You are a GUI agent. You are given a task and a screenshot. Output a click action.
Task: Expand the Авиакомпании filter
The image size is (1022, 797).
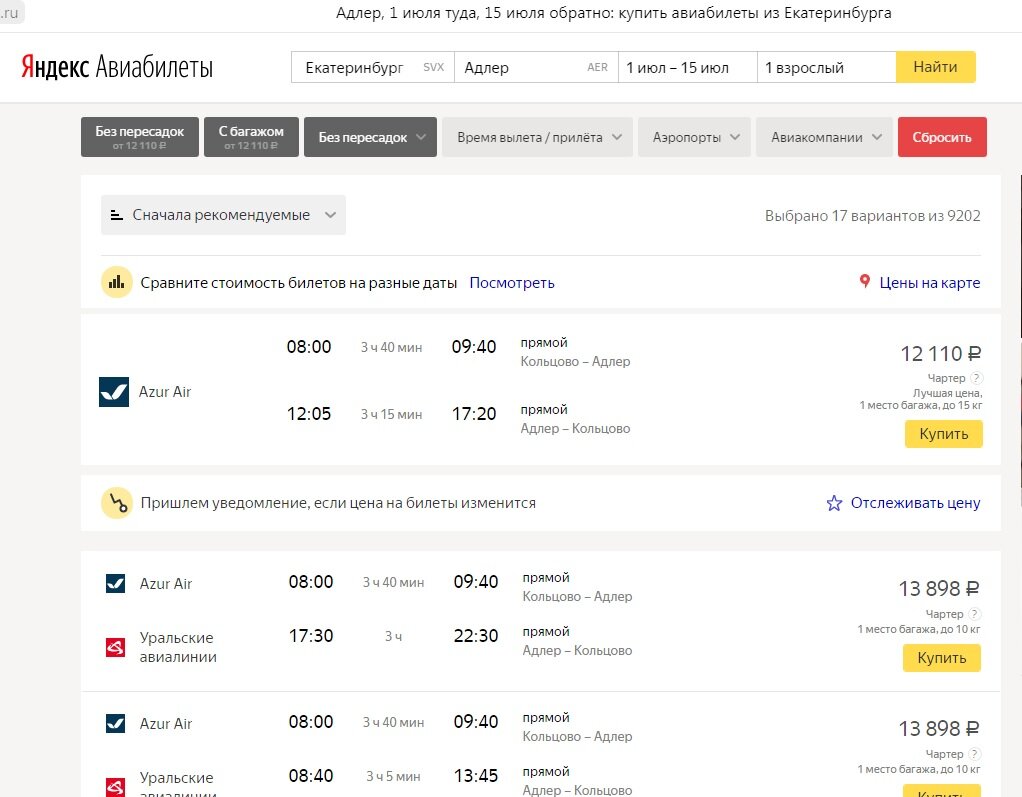pyautogui.click(x=824, y=137)
